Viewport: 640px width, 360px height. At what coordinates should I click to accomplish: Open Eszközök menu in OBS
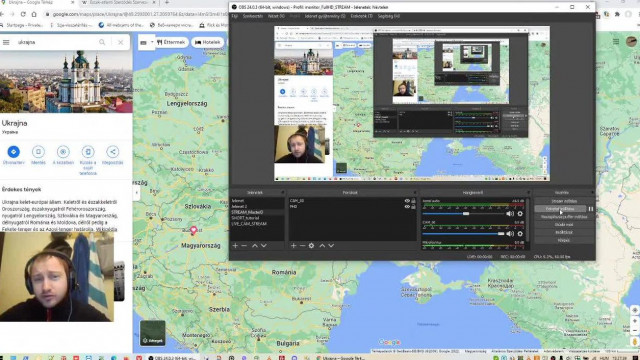coord(362,16)
